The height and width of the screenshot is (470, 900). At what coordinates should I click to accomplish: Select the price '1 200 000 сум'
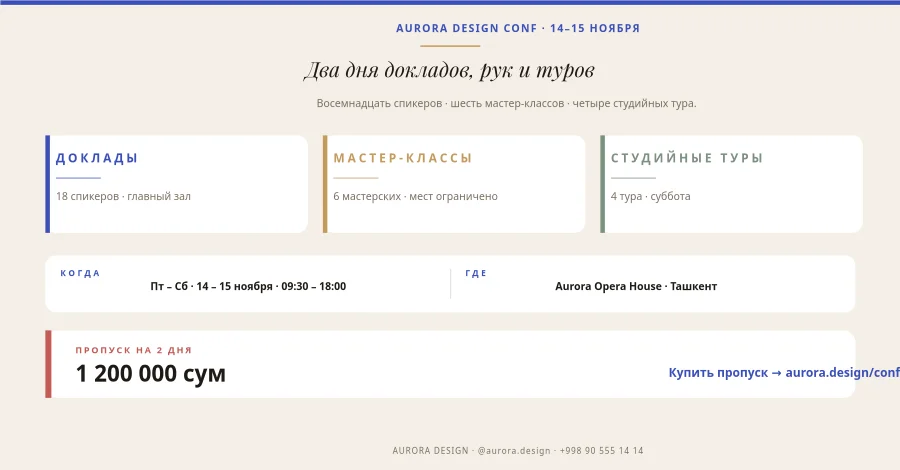pyautogui.click(x=150, y=374)
